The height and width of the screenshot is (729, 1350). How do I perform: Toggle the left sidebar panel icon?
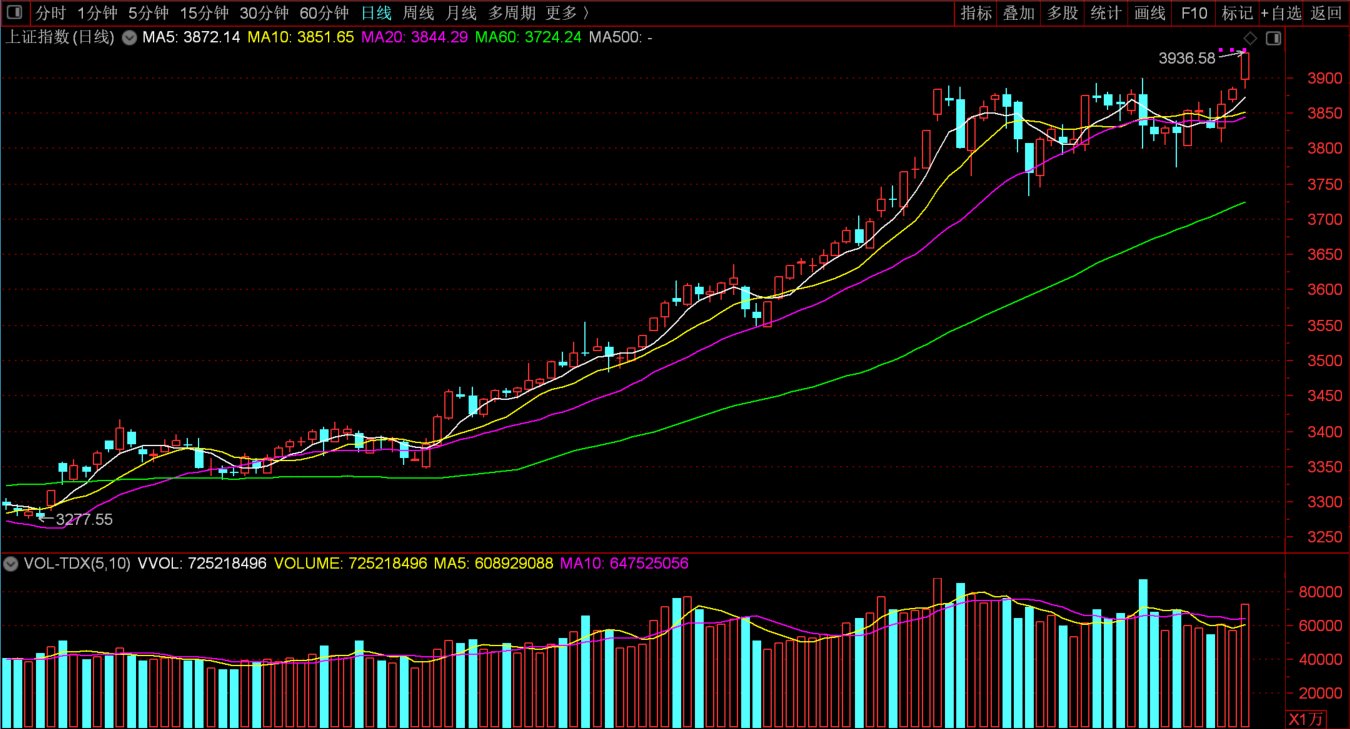(x=14, y=13)
